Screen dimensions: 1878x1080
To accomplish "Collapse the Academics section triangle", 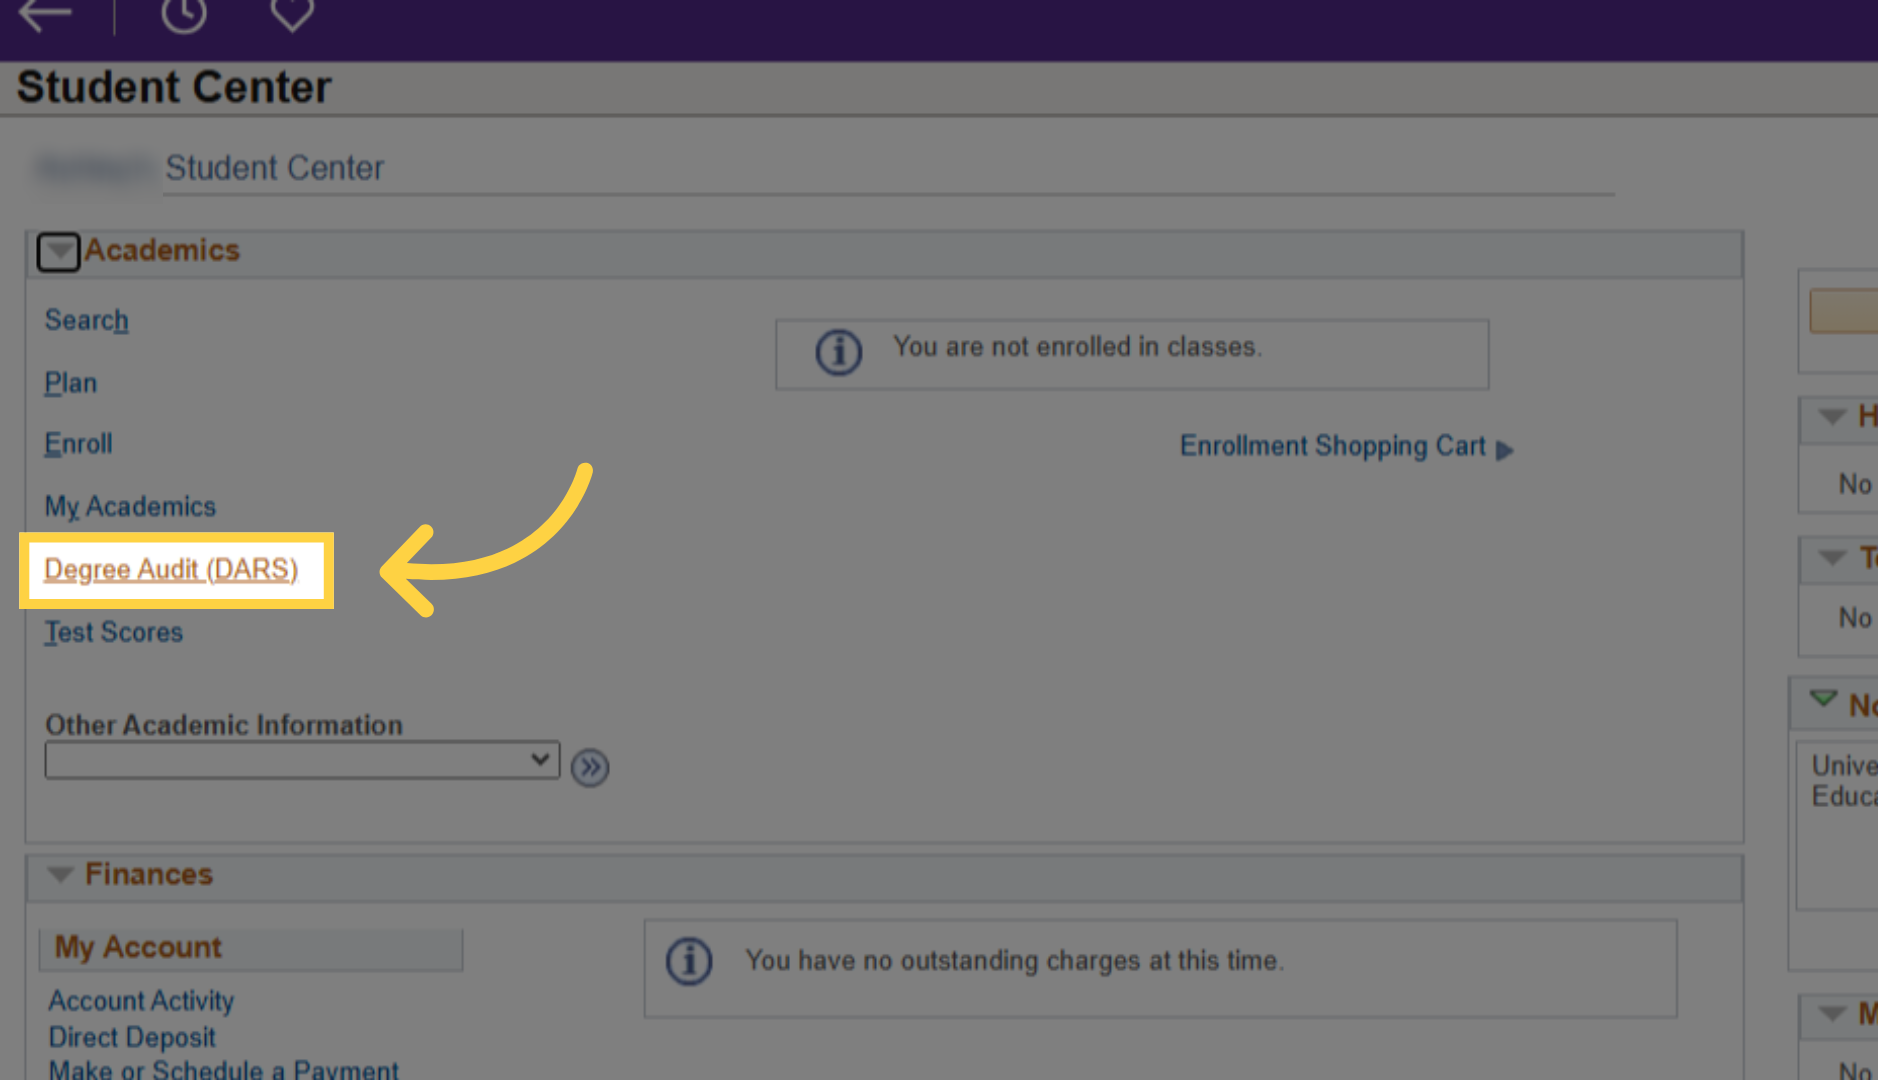I will point(58,252).
